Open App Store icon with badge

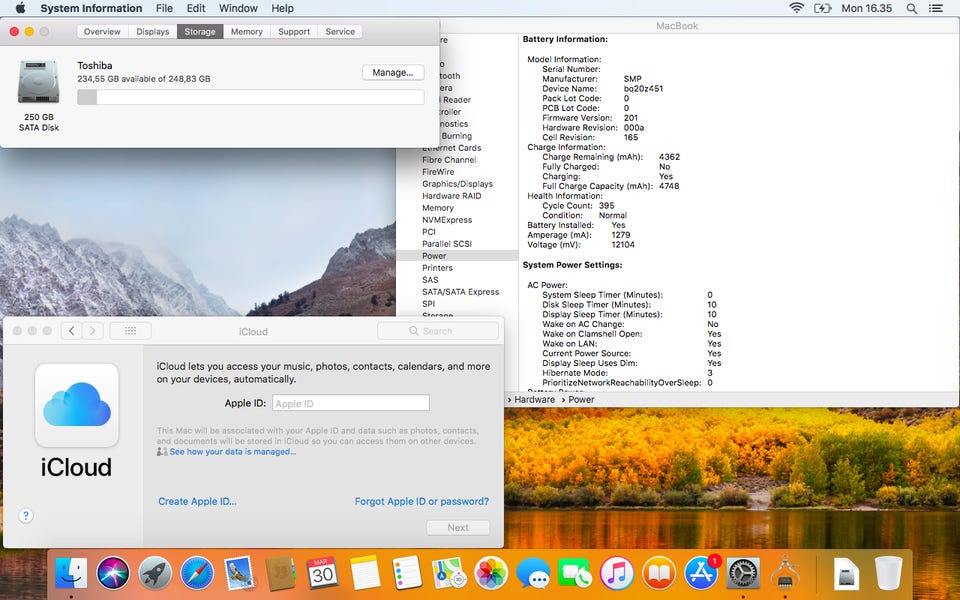tap(701, 574)
